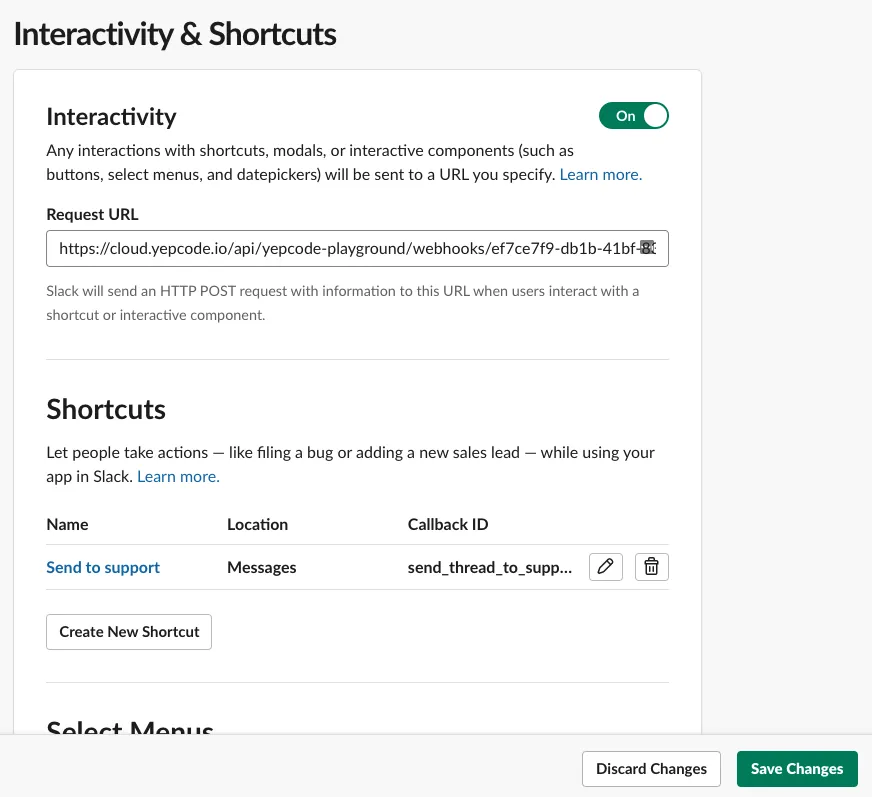Click the Callback ID column header
Screen dimensions: 872x797
point(447,524)
